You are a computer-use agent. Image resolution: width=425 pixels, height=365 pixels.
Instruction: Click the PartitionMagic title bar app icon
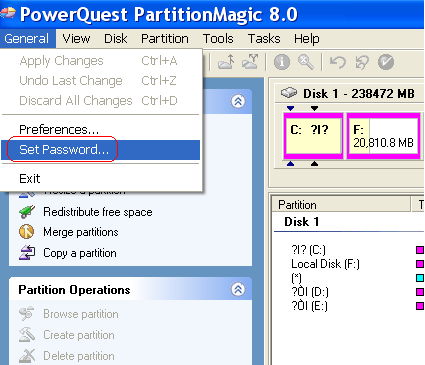(x=8, y=14)
